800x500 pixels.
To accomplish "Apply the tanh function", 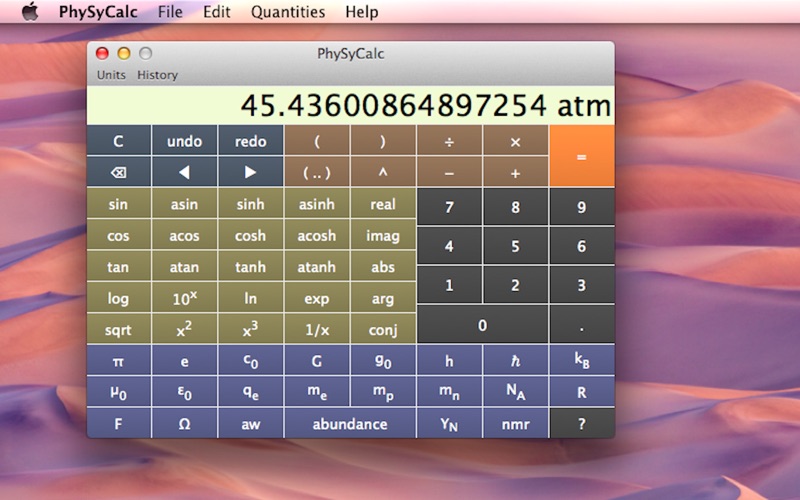I will point(250,266).
